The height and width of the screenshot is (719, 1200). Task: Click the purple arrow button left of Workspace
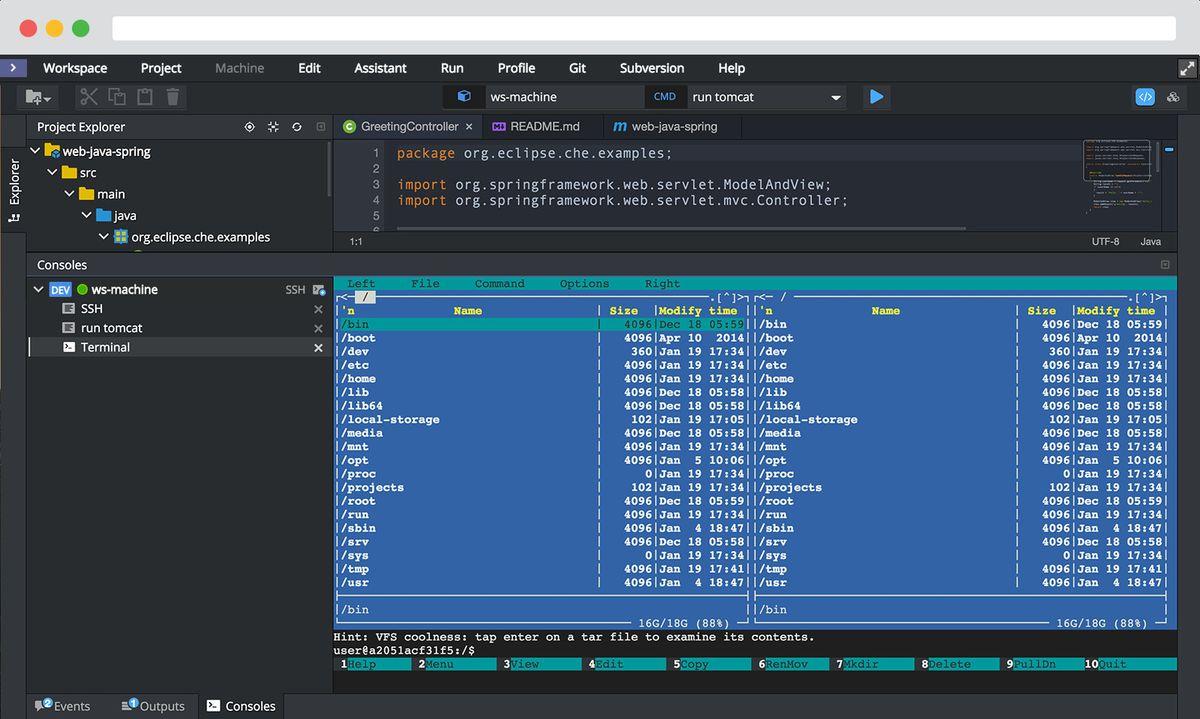pos(13,68)
